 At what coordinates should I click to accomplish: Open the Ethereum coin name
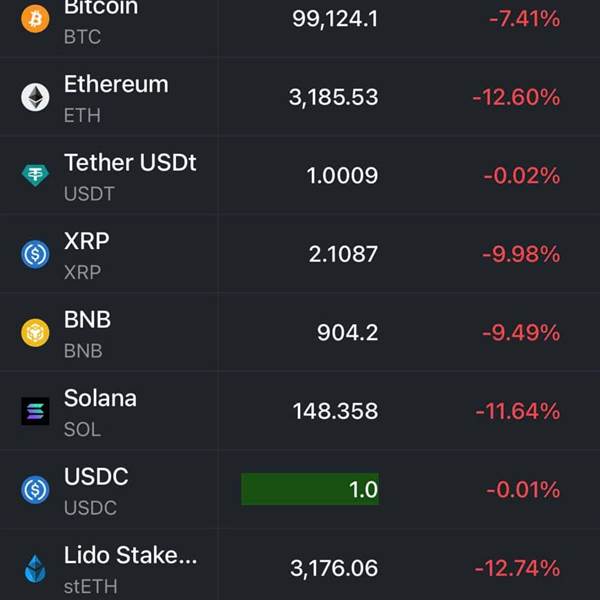116,85
